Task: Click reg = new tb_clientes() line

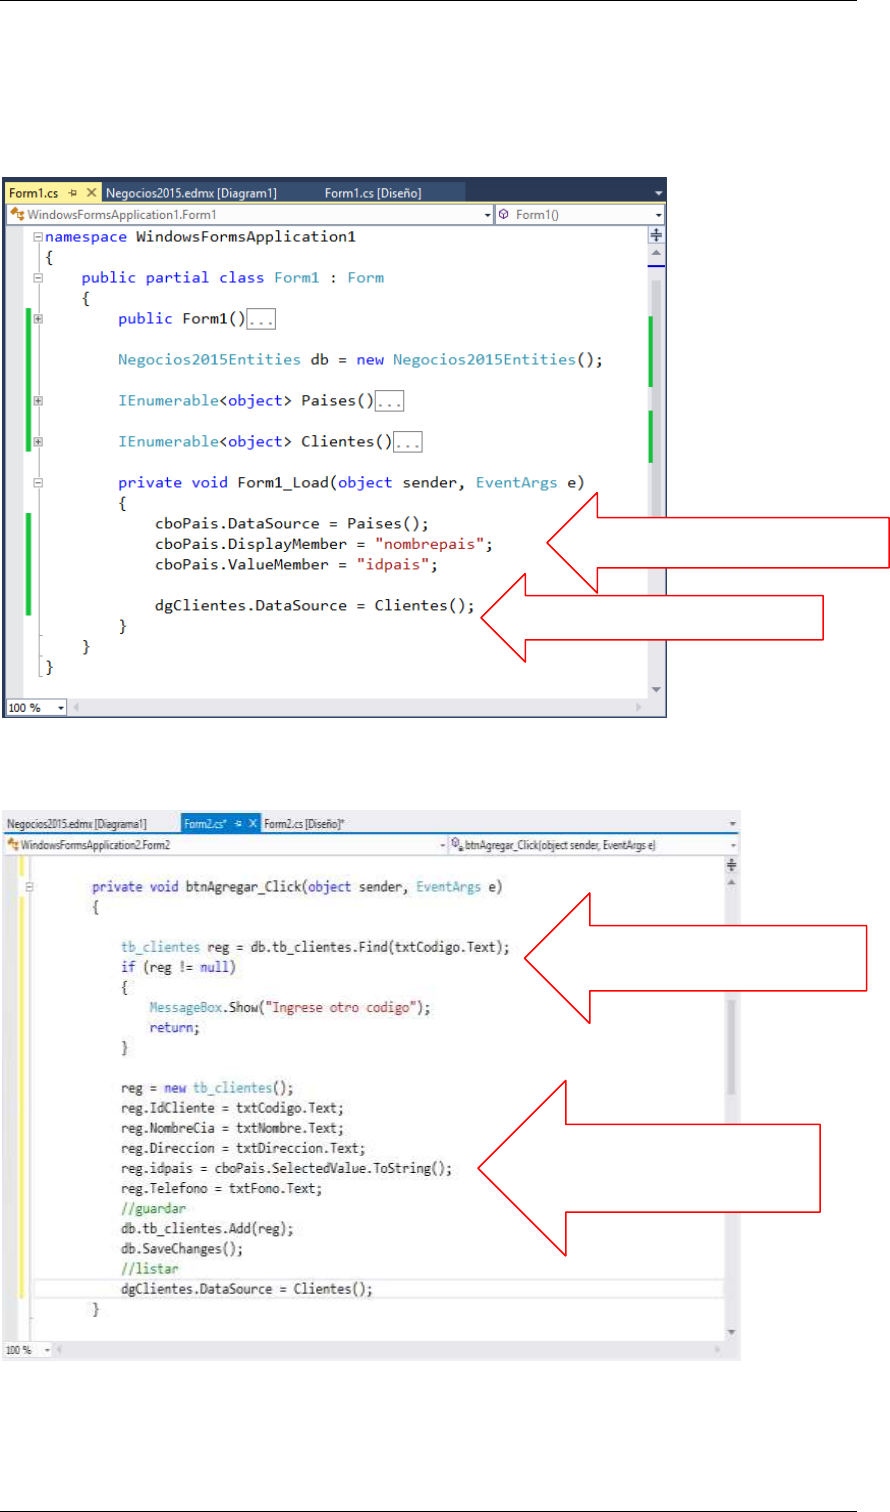Action: pos(207,1088)
